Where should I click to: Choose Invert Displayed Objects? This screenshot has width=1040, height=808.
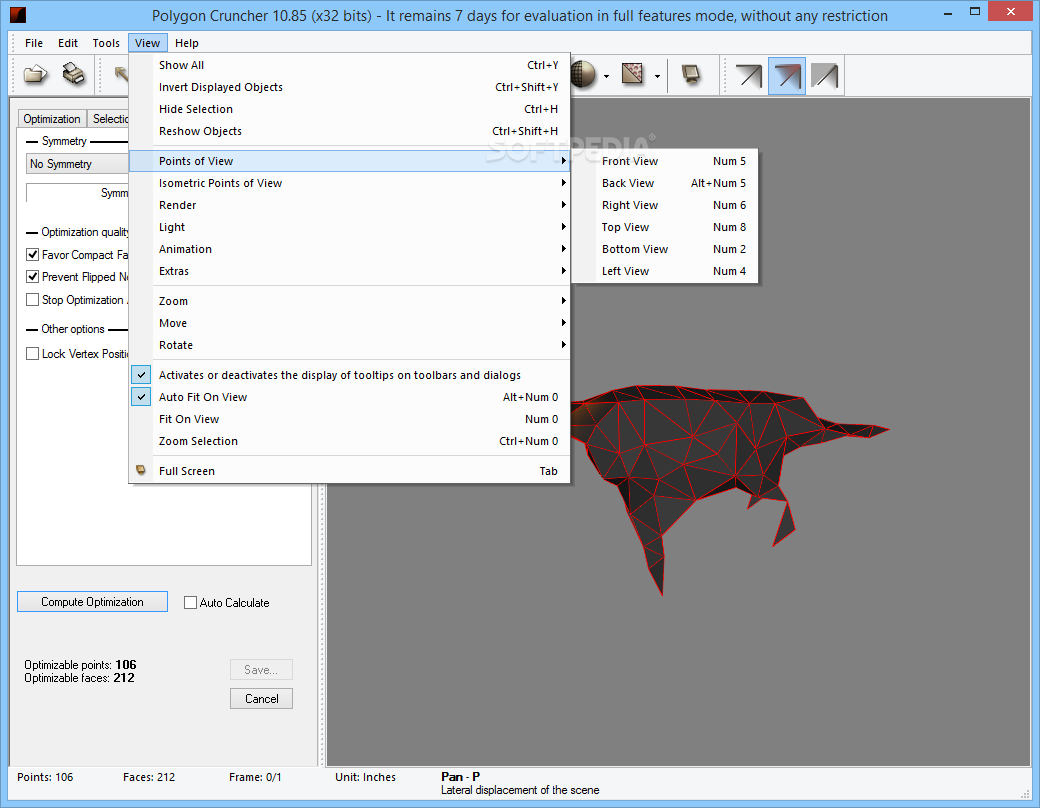[x=350, y=87]
